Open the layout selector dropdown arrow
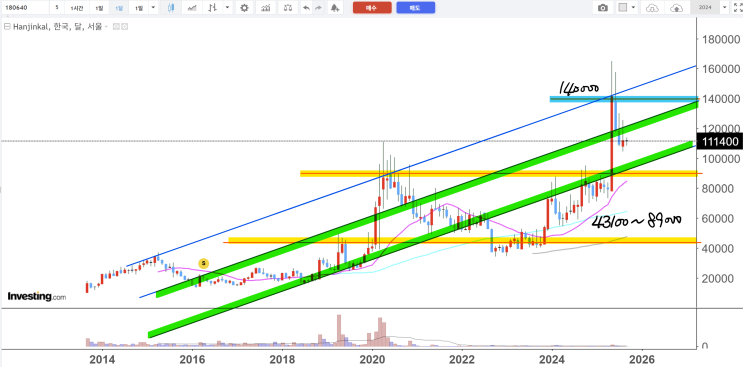Viewport: 743px width, 367px height. pyautogui.click(x=634, y=8)
